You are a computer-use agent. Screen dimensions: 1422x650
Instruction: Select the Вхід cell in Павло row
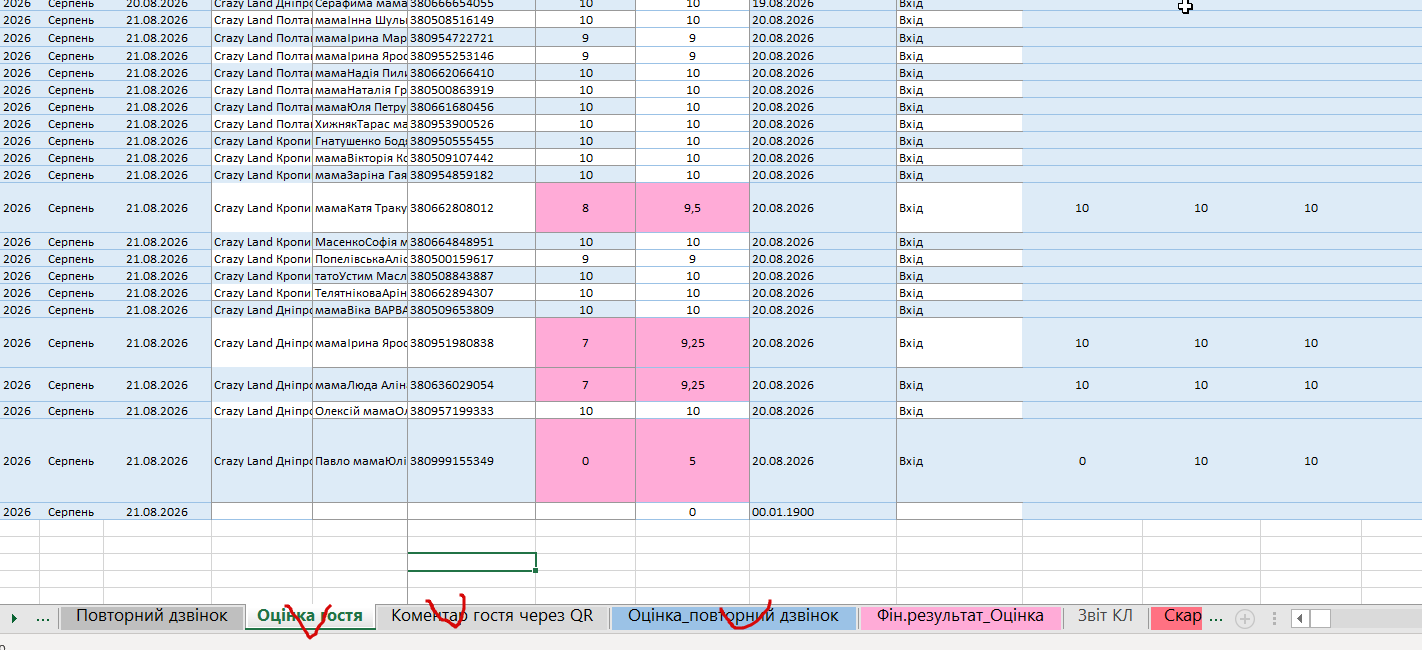[959, 461]
